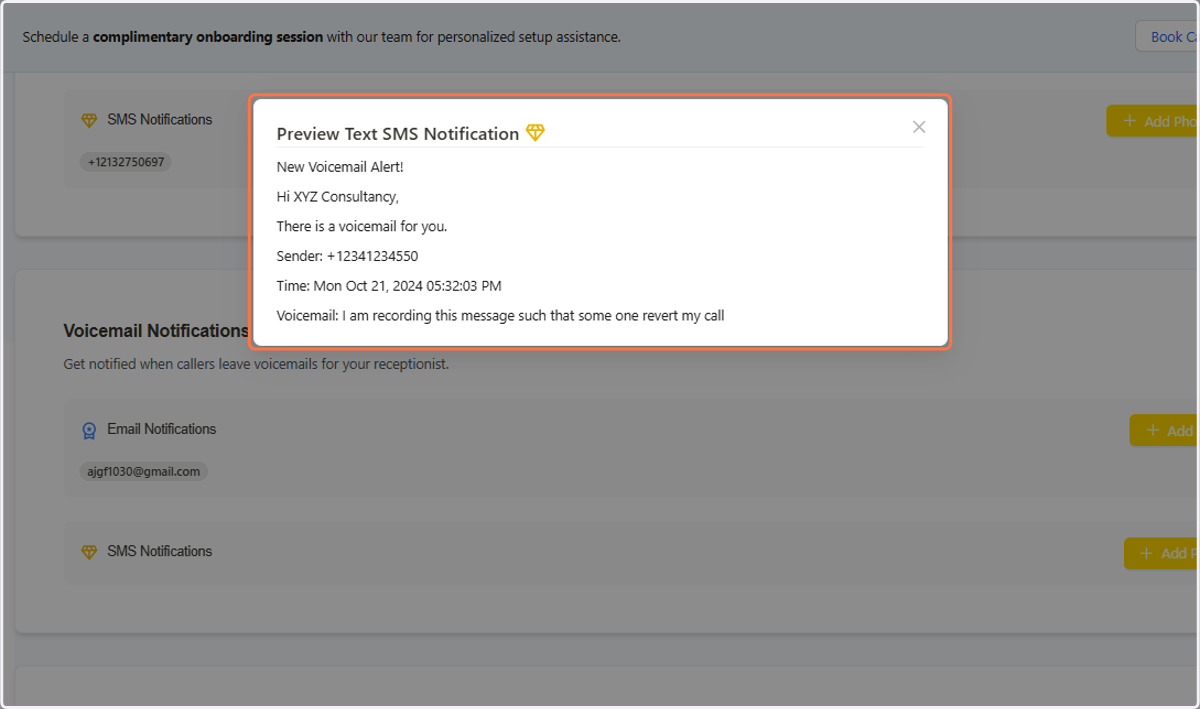Click Add button in Email Notifications row
The height and width of the screenshot is (709, 1200).
(1165, 430)
